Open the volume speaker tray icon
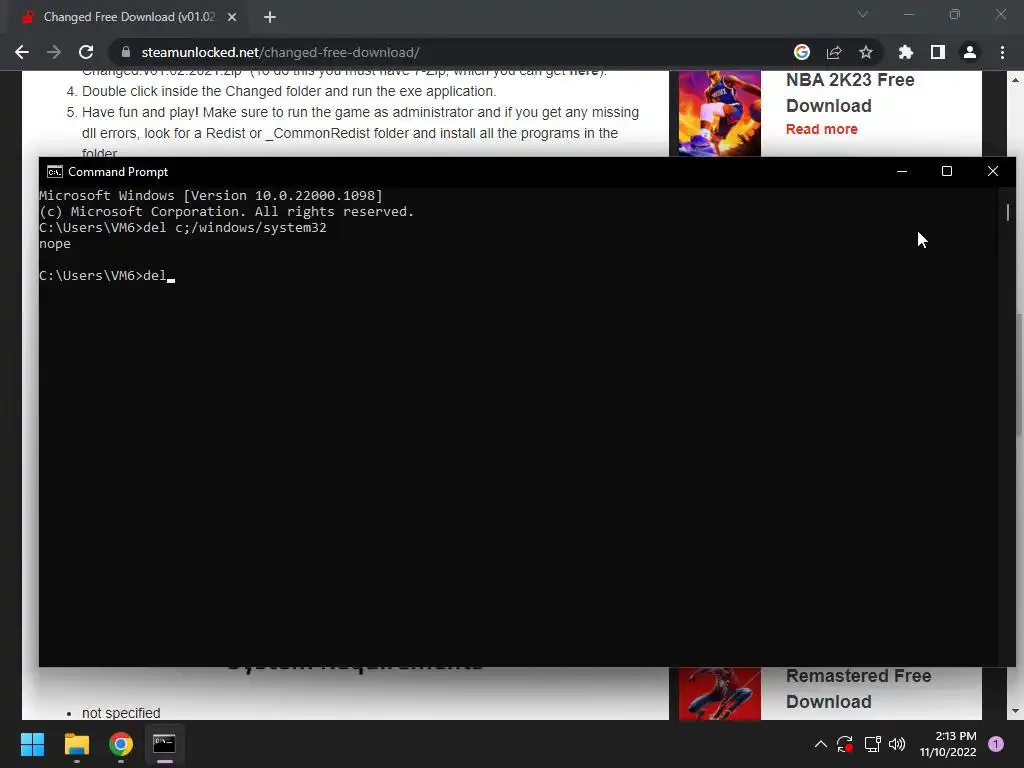The height and width of the screenshot is (768, 1024). coord(897,744)
